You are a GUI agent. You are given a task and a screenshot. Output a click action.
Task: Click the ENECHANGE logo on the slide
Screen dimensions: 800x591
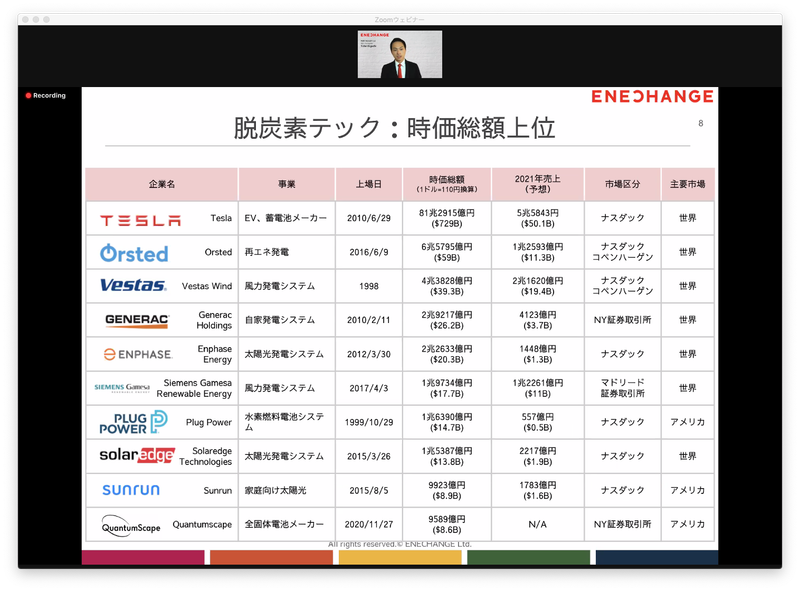click(652, 96)
